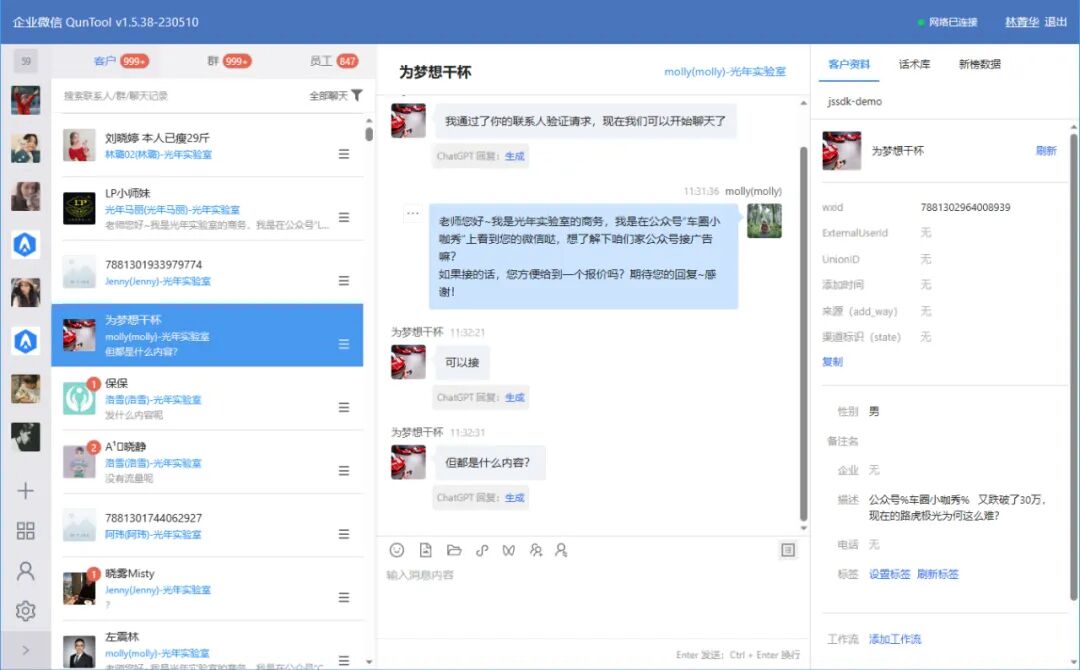This screenshot has width=1080, height=670.
Task: Open menu icon on 7881301933979774 row
Action: [x=344, y=281]
